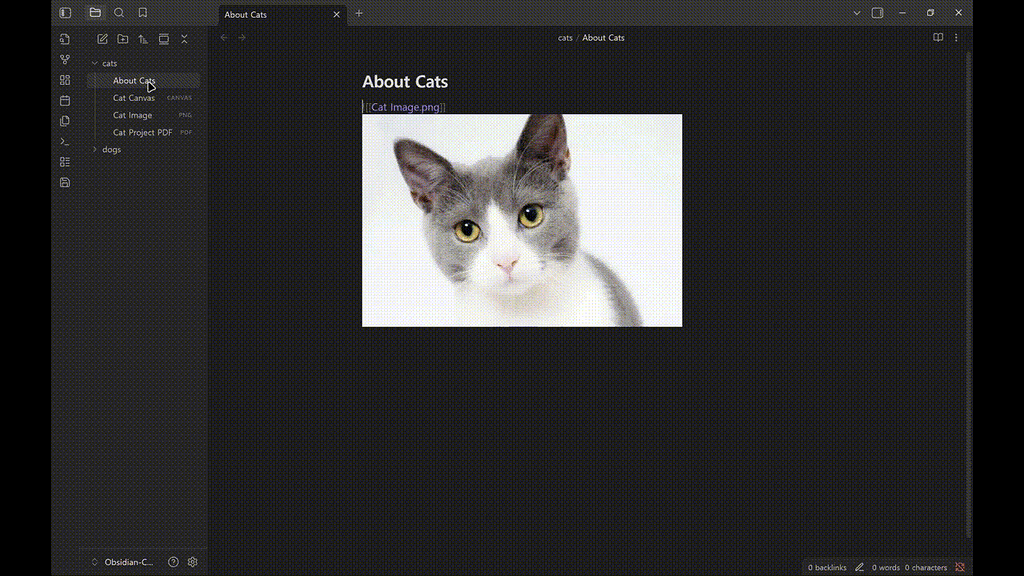This screenshot has width=1024, height=576.
Task: Open the command palette from the ribbon
Action: [x=64, y=141]
